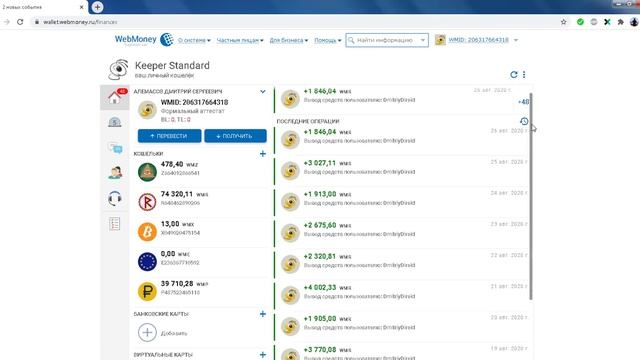Open the +1 913,00 WMR operation
The width and height of the screenshot is (640, 360).
coord(402,202)
